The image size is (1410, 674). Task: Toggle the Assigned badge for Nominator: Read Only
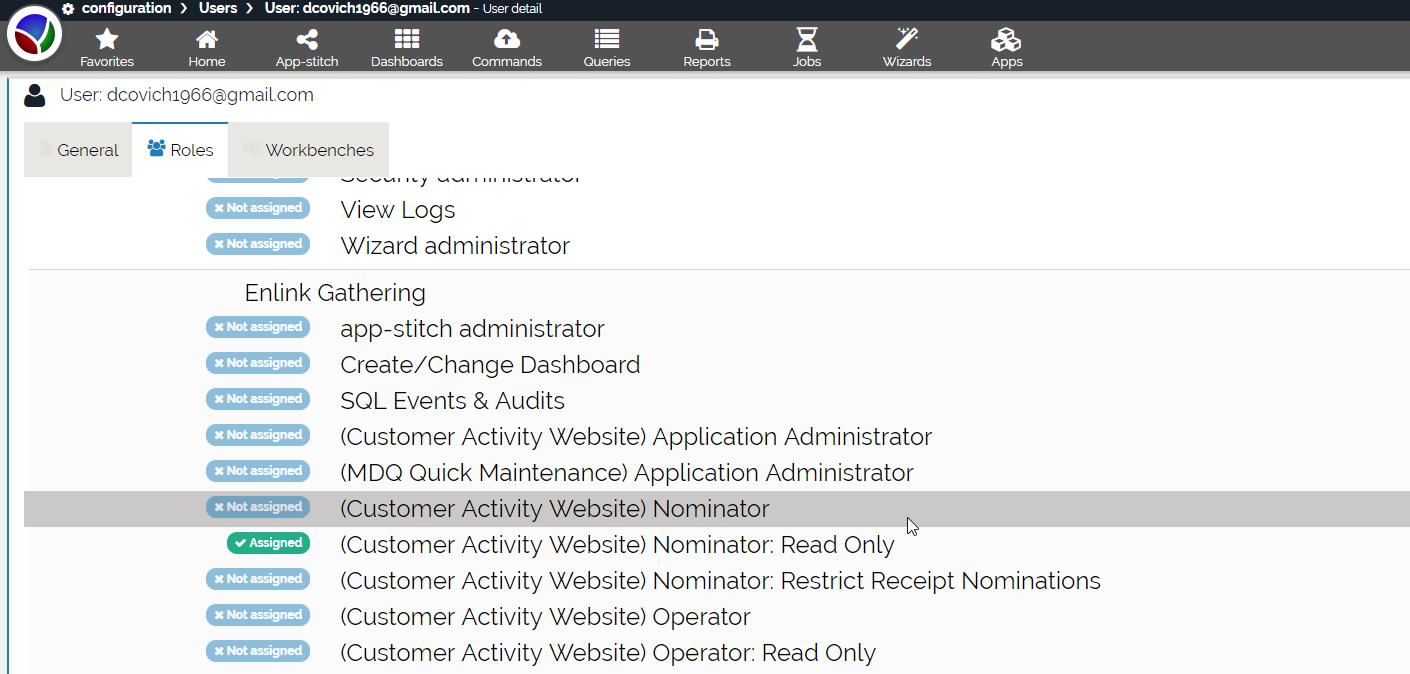pyautogui.click(x=268, y=543)
